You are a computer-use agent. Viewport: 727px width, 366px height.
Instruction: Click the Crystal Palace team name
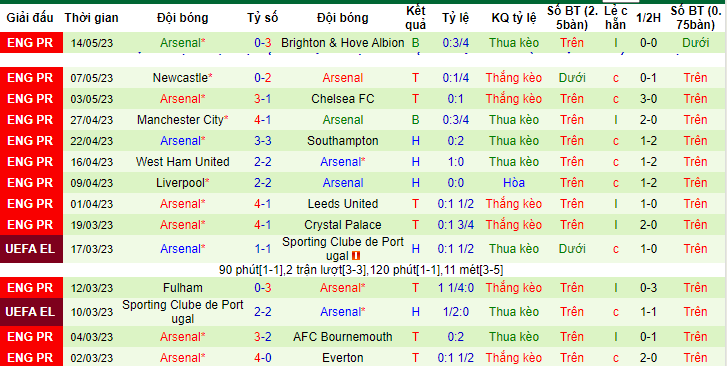coord(343,225)
